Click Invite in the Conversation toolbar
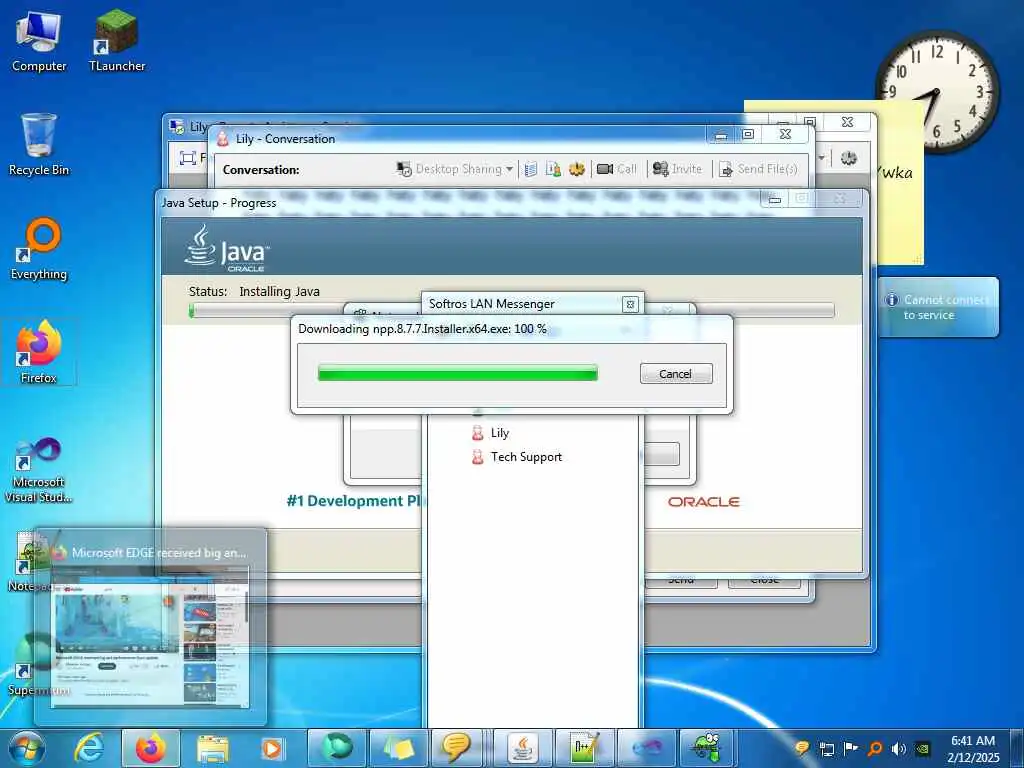This screenshot has width=1024, height=768. [677, 169]
